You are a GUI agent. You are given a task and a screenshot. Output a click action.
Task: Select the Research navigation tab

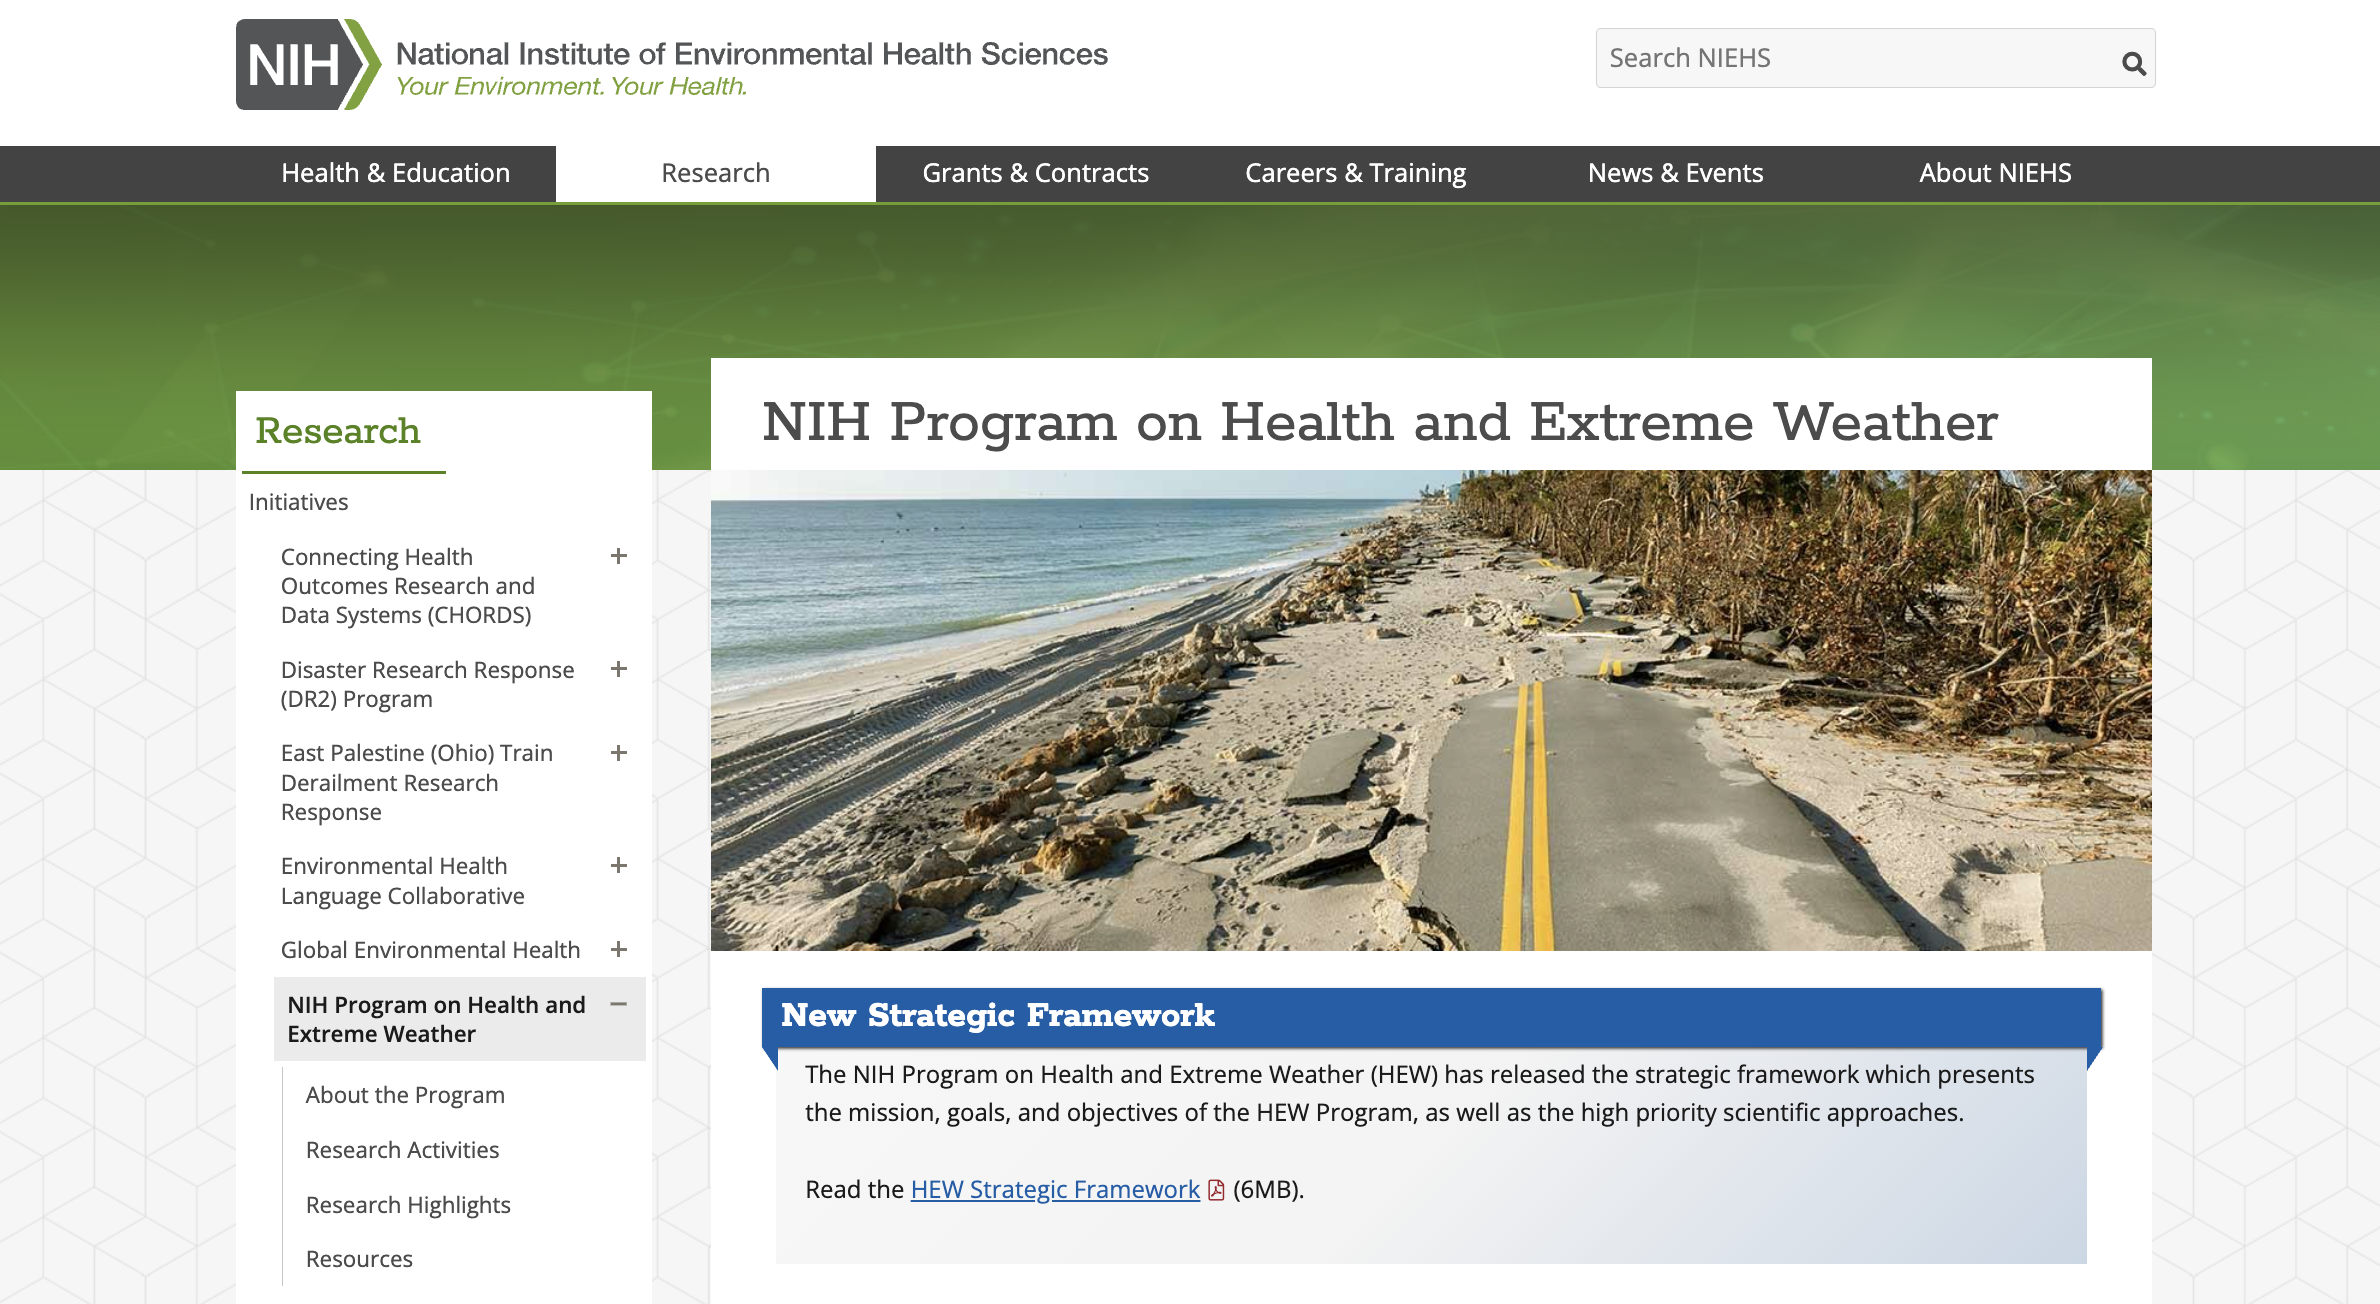point(715,173)
